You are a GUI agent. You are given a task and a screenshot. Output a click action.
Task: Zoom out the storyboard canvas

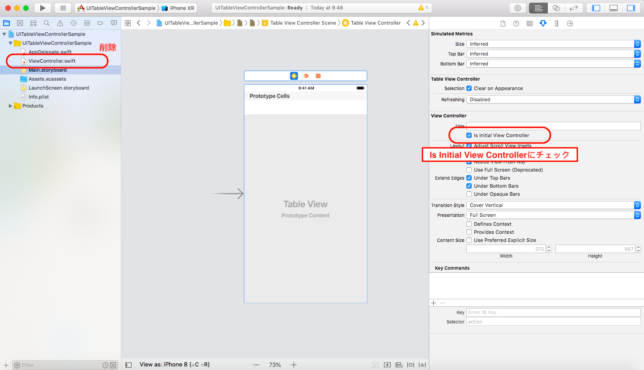point(256,365)
